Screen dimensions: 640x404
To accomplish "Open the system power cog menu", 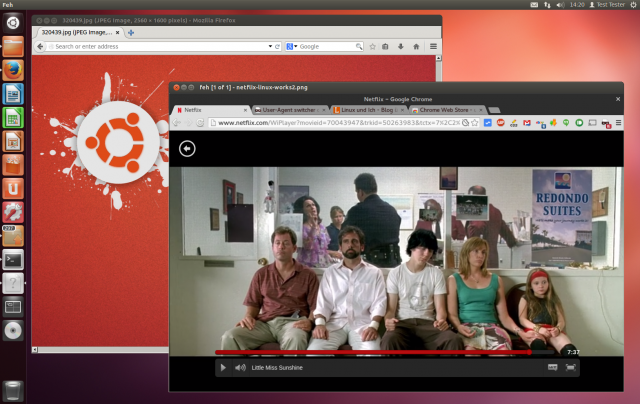I will [x=634, y=5].
